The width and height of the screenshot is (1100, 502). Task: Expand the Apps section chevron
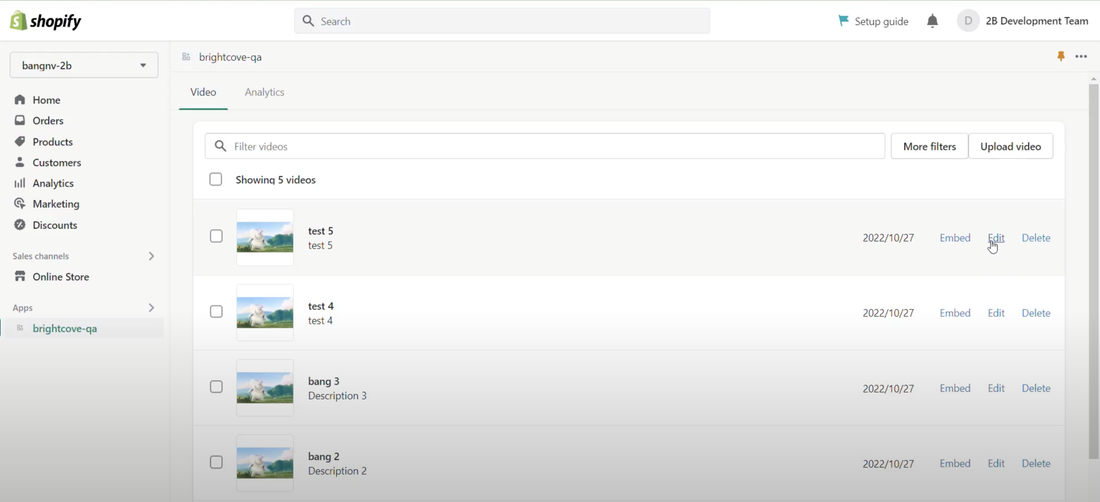click(151, 308)
